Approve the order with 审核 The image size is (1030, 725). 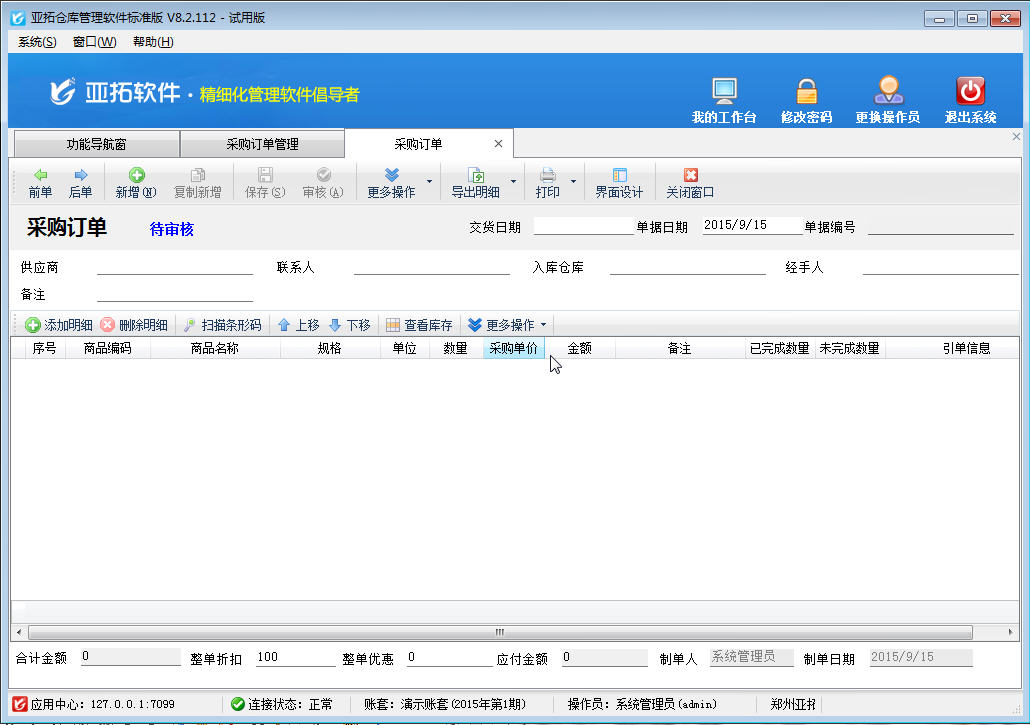323,183
